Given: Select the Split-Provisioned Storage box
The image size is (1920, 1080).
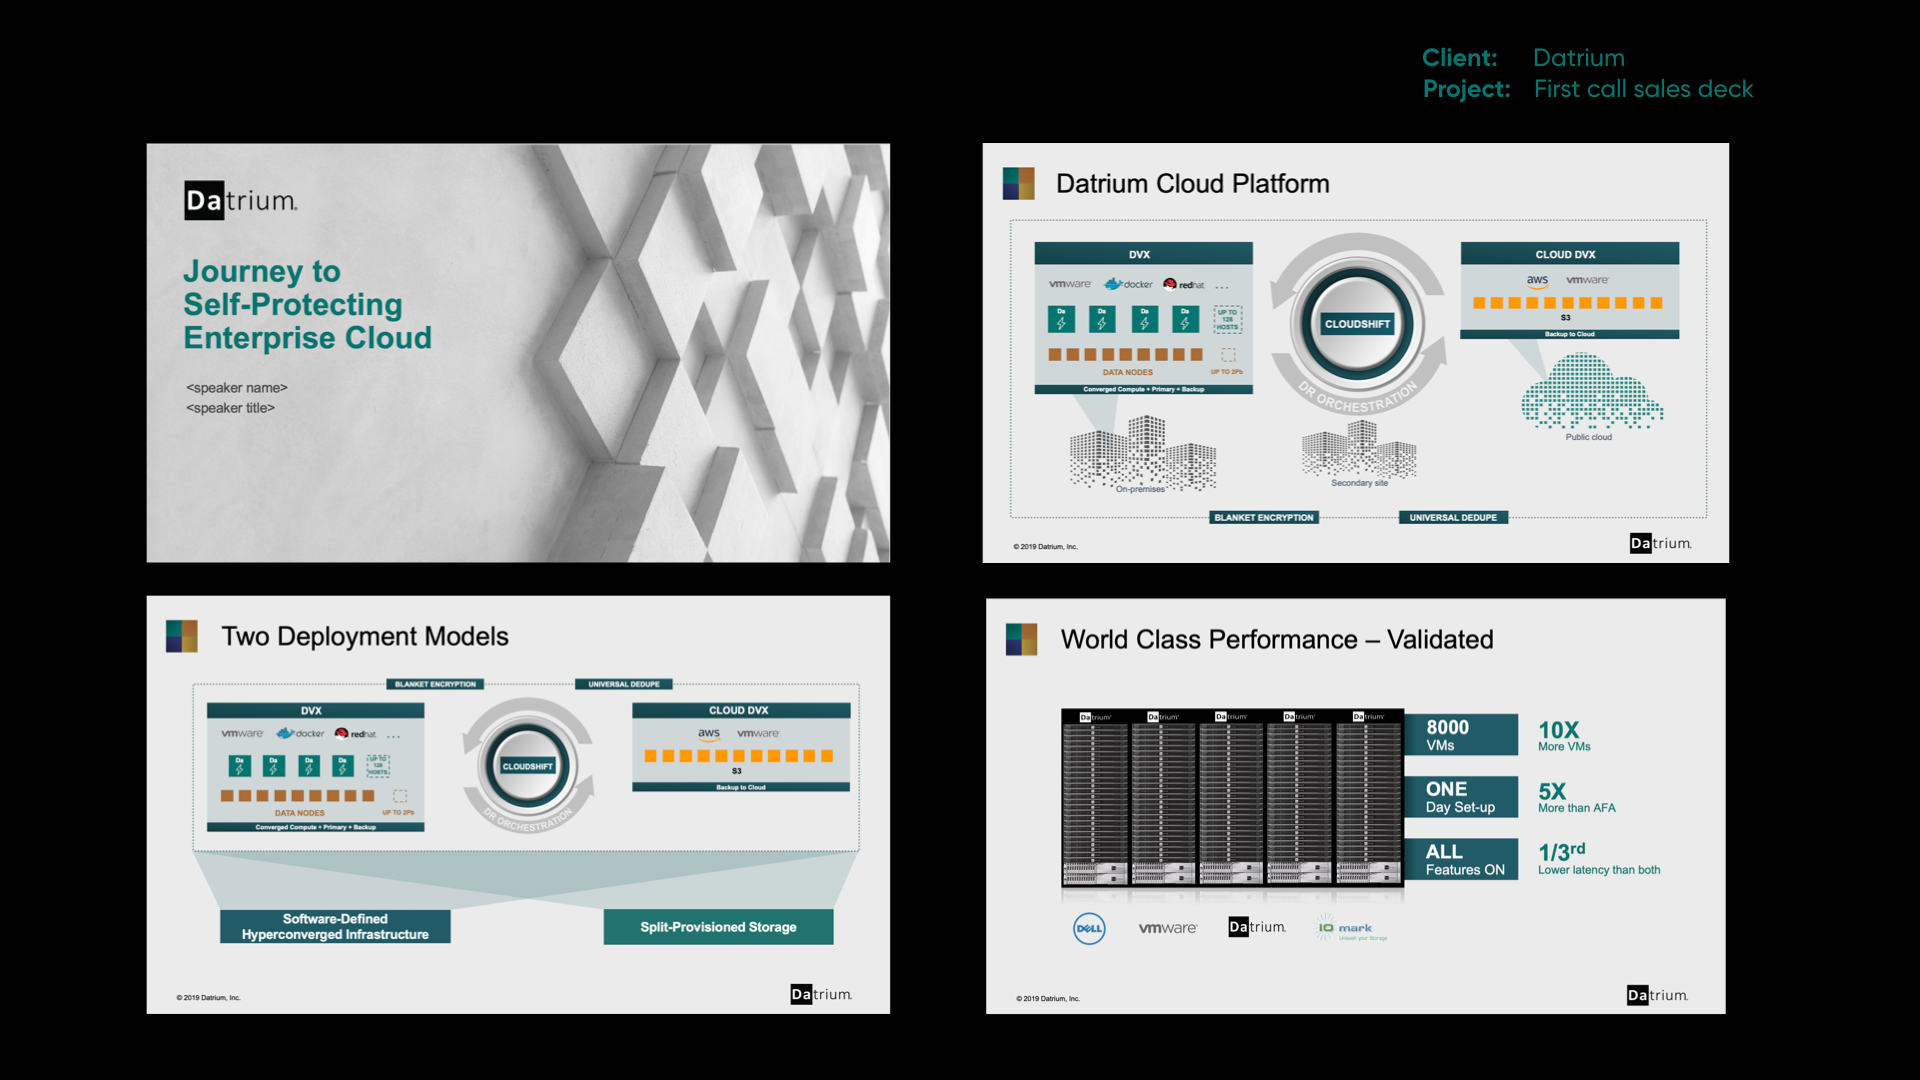Looking at the screenshot, I should 718,927.
